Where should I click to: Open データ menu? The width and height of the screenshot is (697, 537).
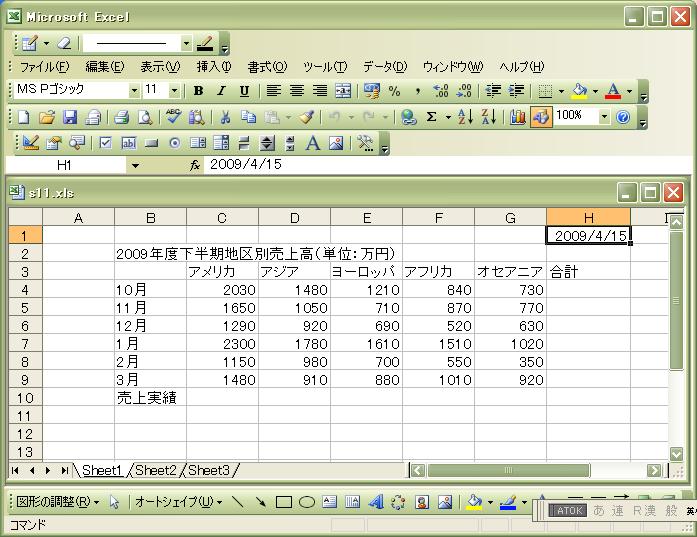pyautogui.click(x=385, y=67)
